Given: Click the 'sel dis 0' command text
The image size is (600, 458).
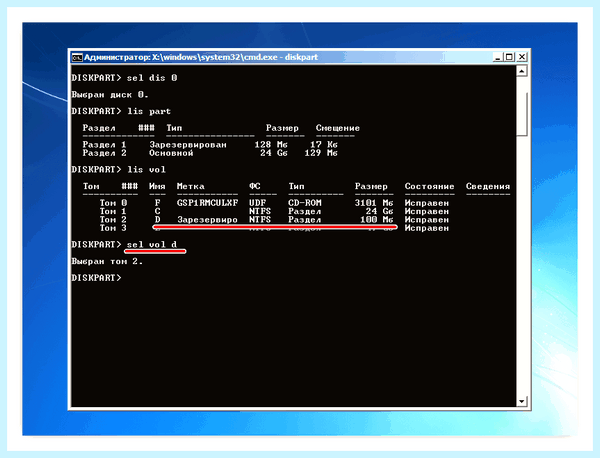Looking at the screenshot, I should [x=152, y=78].
